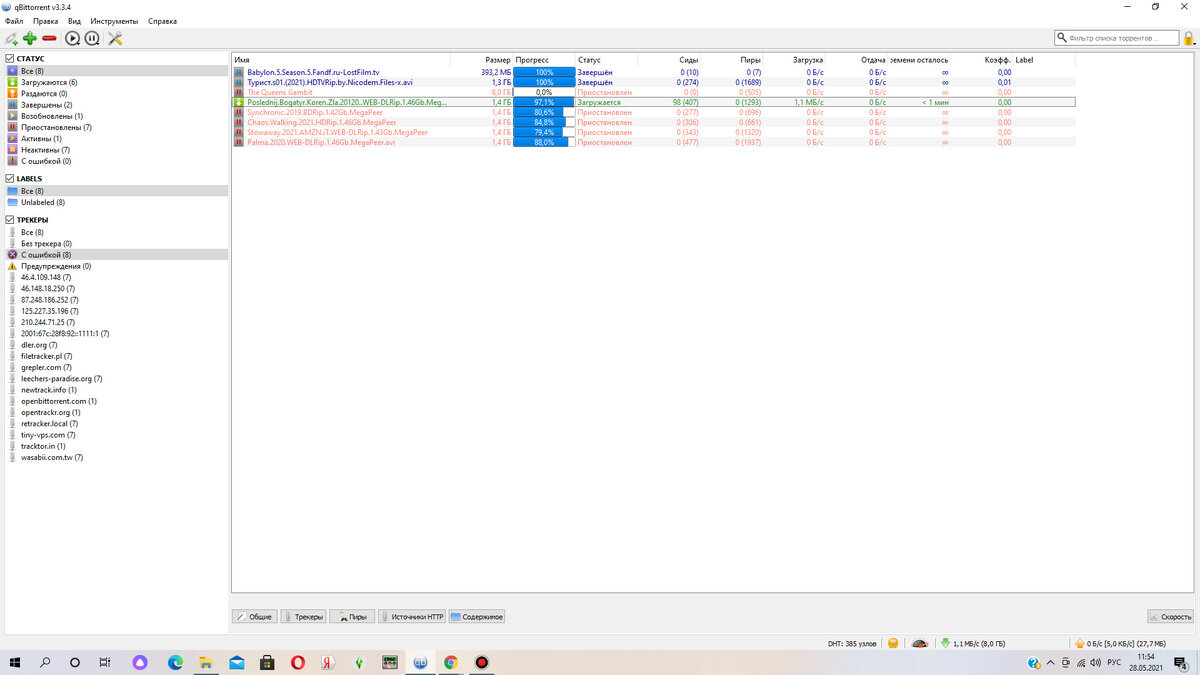
Task: Switch to the Источники HTTP tab
Action: coord(412,617)
